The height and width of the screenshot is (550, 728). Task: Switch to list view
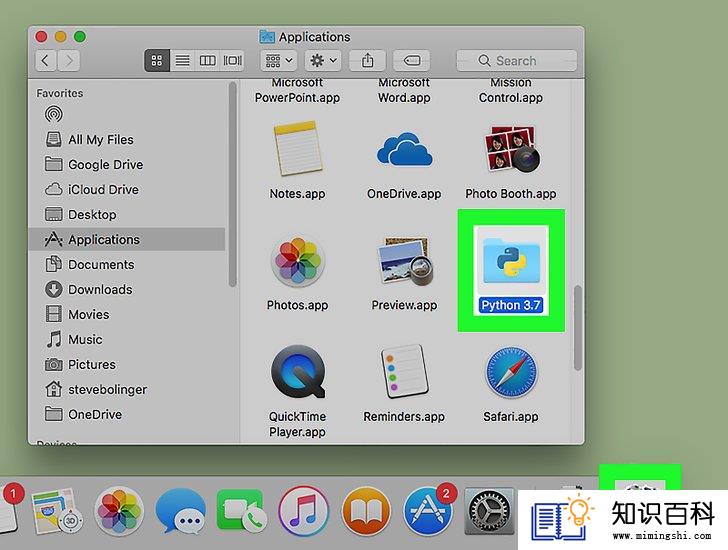click(x=182, y=61)
